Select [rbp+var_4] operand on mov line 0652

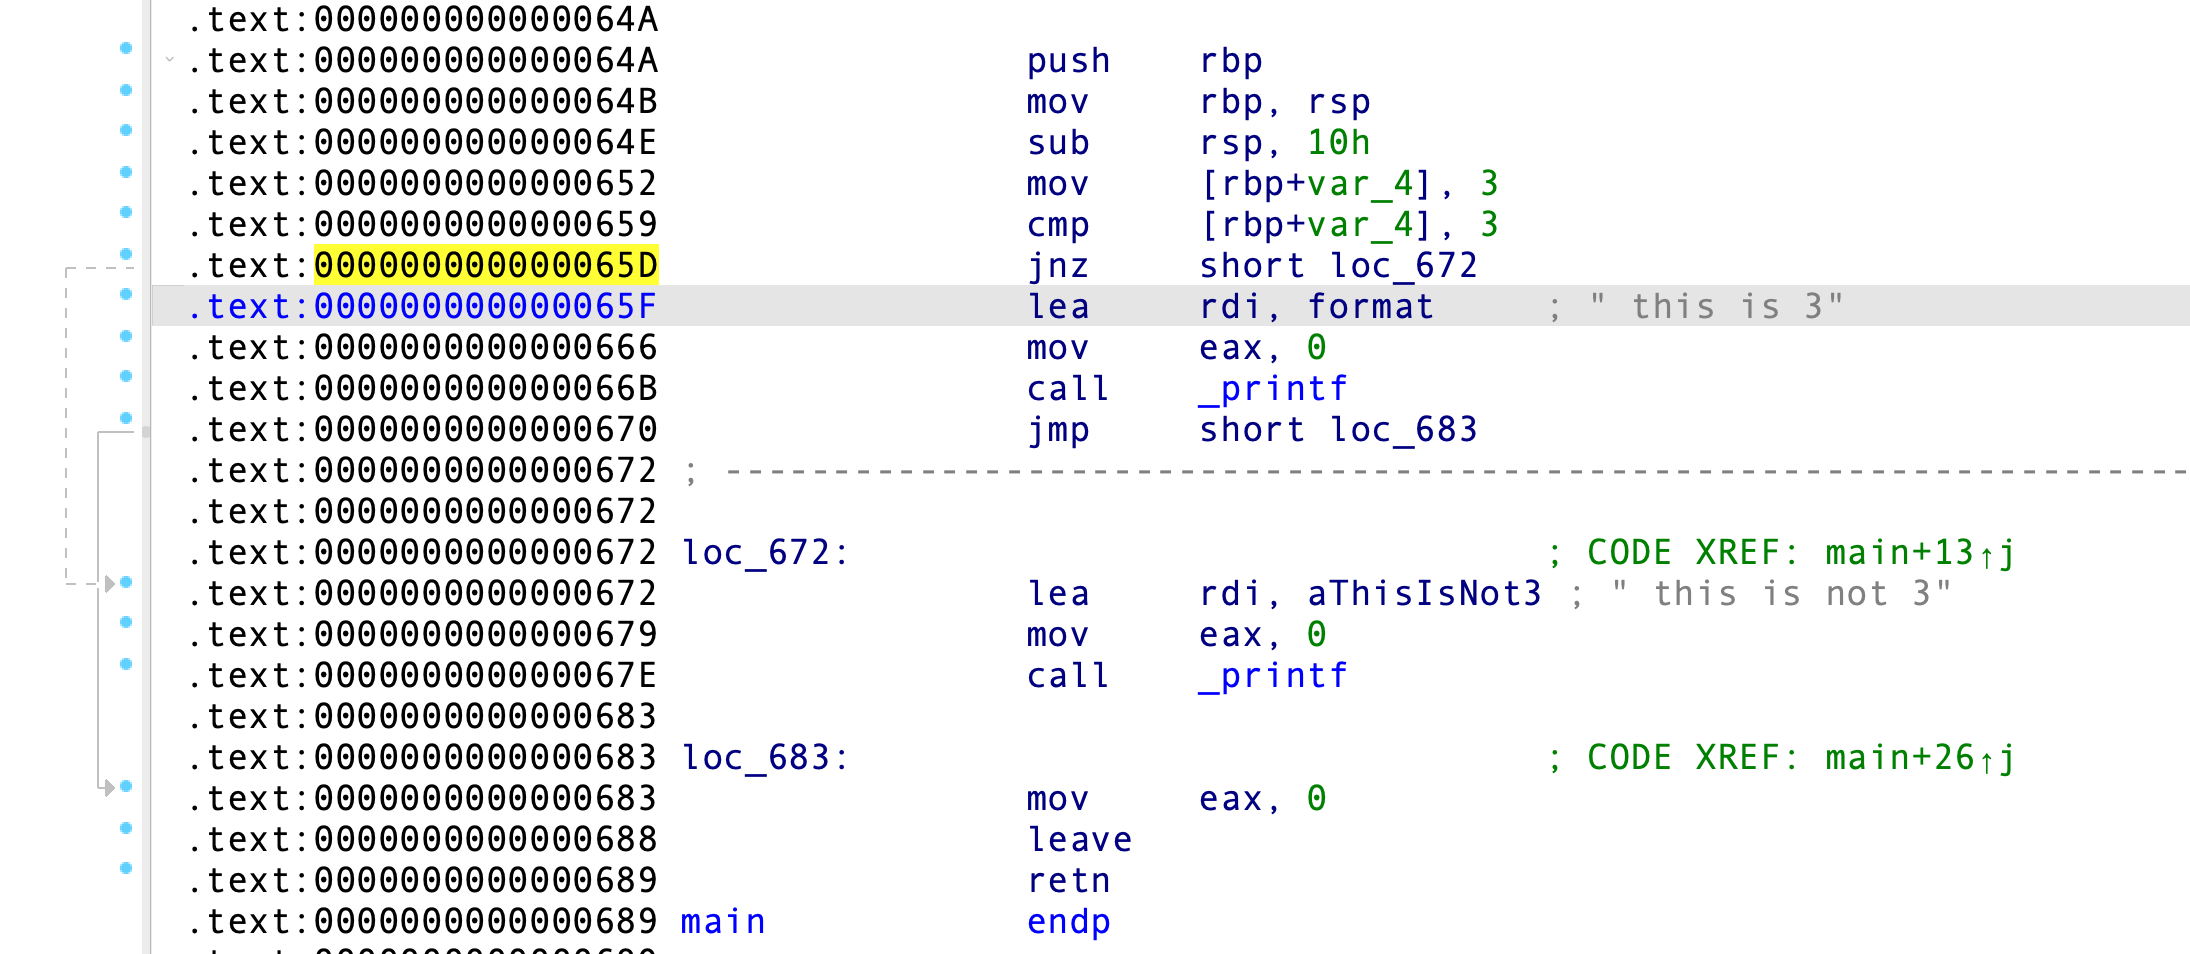1317,184
